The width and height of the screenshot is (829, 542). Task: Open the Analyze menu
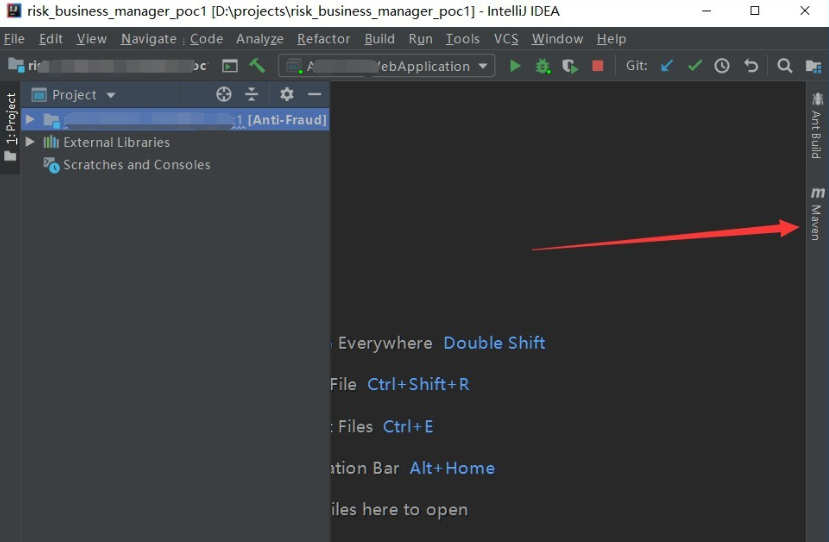(x=260, y=39)
